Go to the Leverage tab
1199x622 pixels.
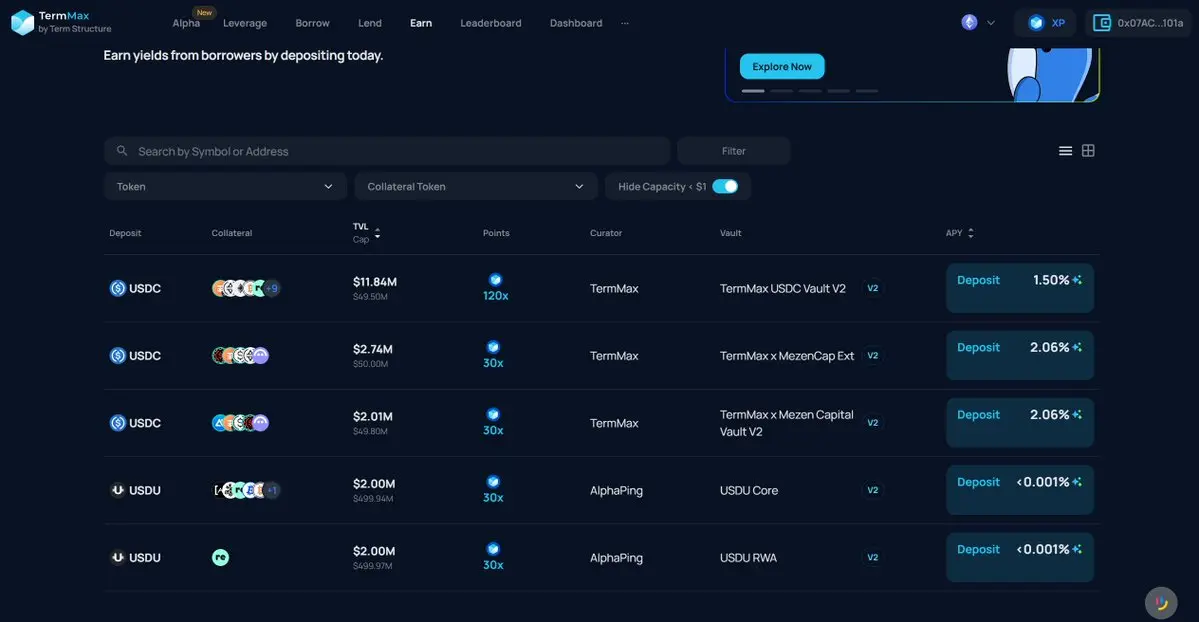(x=245, y=23)
